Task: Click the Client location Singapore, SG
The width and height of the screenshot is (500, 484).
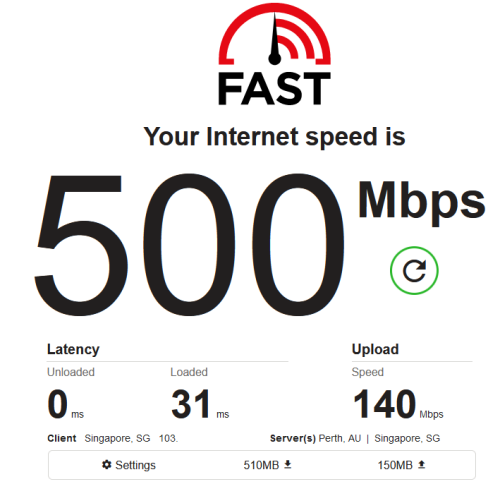Action: 117,438
